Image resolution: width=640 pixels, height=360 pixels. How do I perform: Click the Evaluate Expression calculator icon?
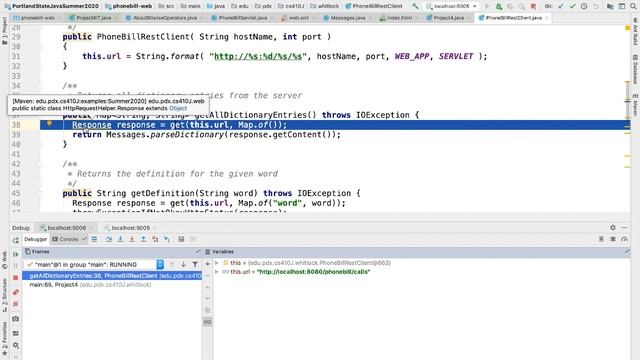(x=181, y=239)
